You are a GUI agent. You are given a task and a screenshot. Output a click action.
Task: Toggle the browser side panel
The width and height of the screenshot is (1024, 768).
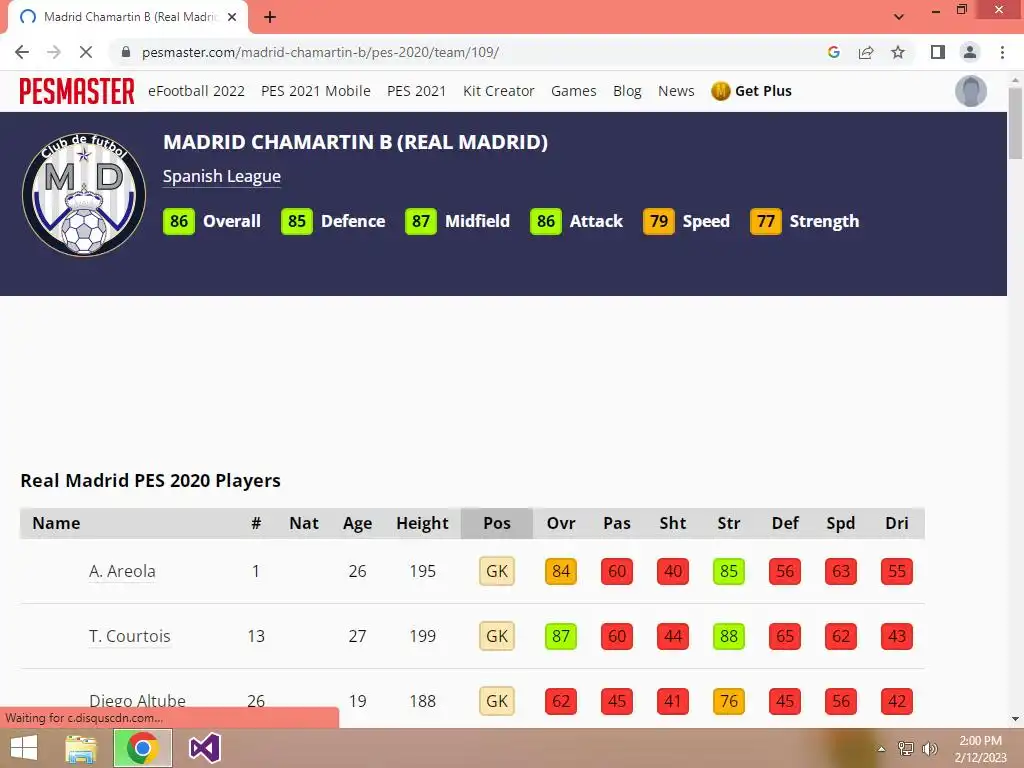tap(938, 52)
